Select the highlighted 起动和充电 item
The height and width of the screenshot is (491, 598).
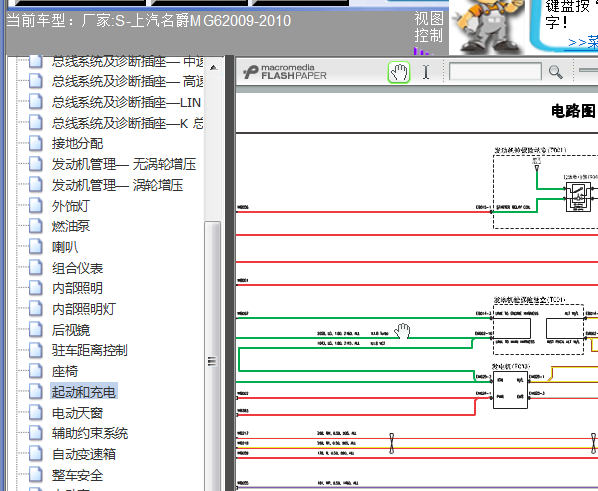(x=84, y=392)
